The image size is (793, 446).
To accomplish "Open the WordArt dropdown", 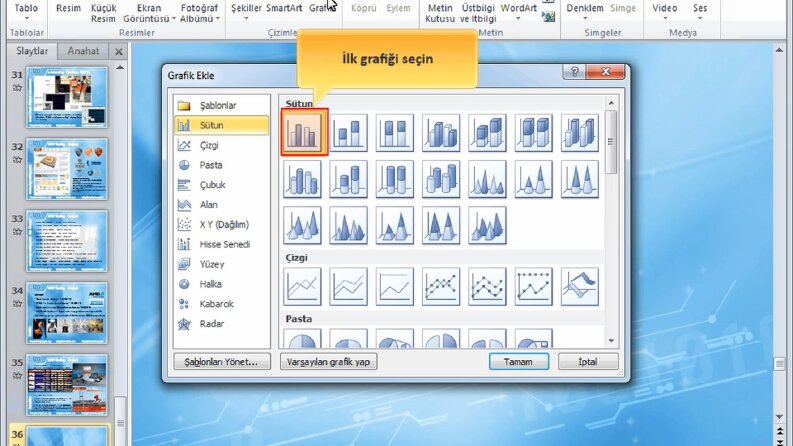I will click(x=518, y=12).
